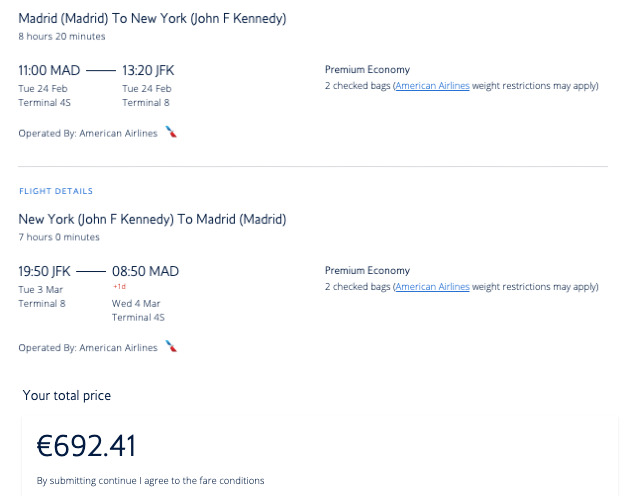Click Wed 4 Mar arrival date

pos(136,303)
